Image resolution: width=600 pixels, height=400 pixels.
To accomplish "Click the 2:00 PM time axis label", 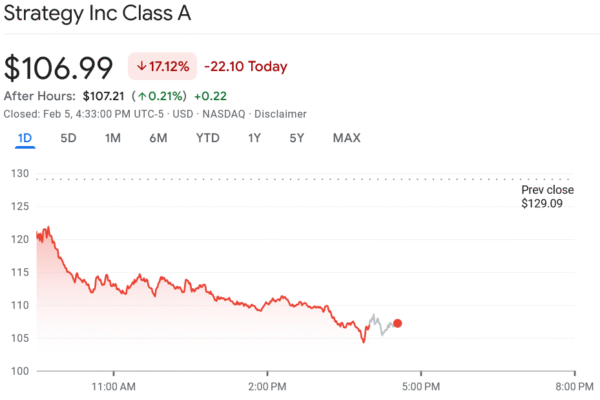I will coord(267,385).
